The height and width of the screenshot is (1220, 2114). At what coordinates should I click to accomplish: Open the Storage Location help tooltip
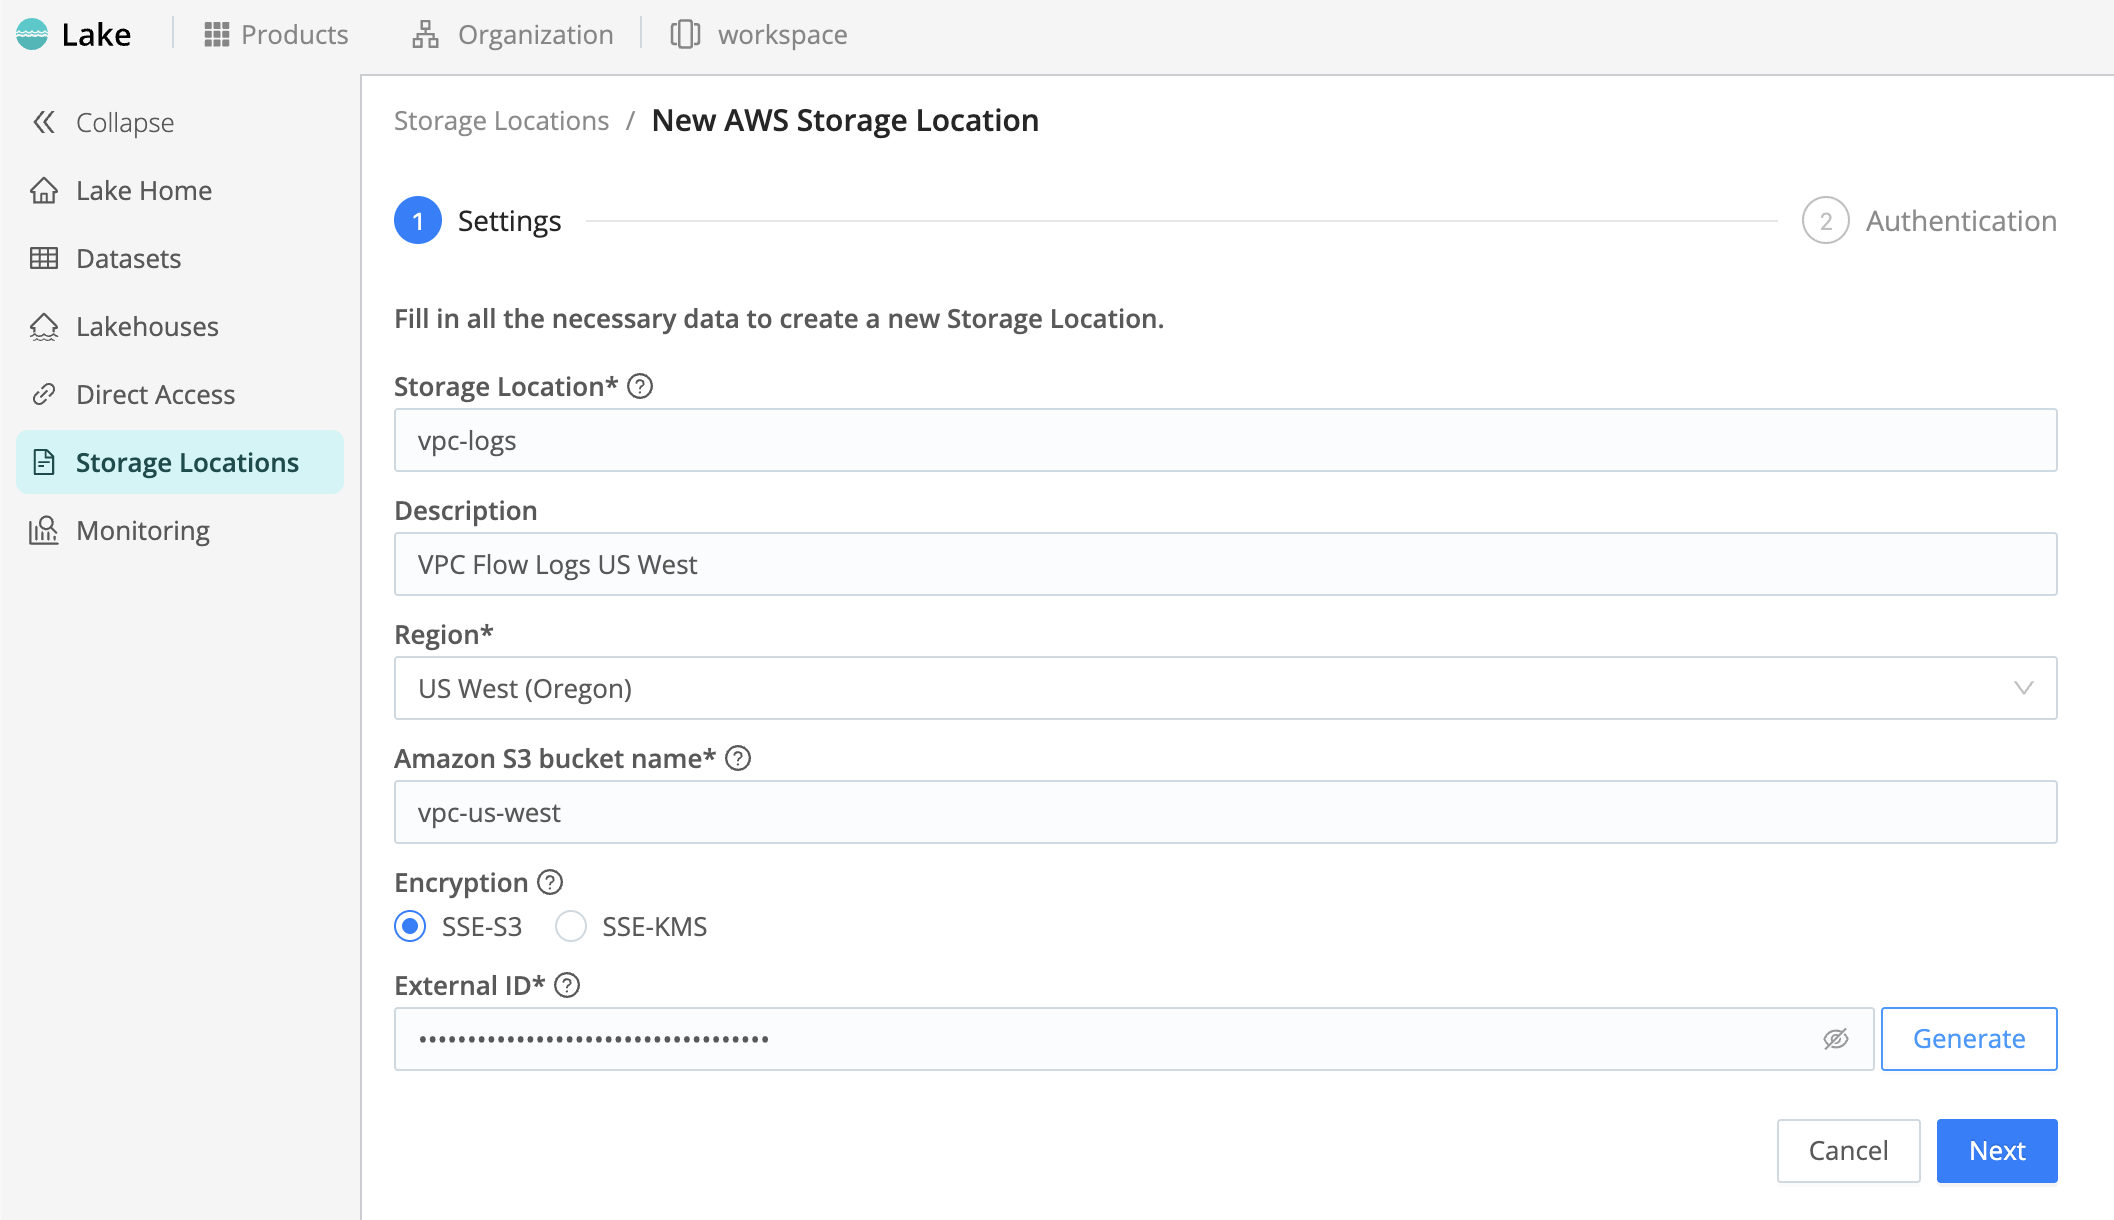pos(640,386)
